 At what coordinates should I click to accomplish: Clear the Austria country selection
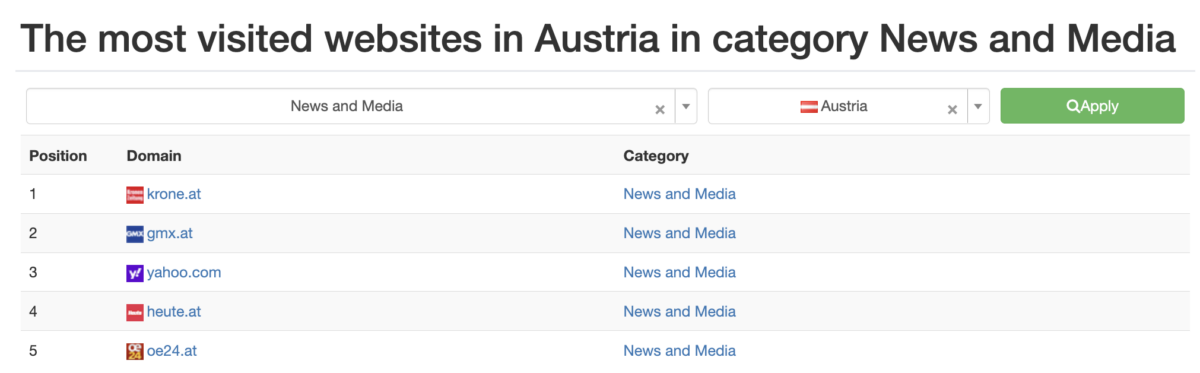pyautogui.click(x=953, y=109)
